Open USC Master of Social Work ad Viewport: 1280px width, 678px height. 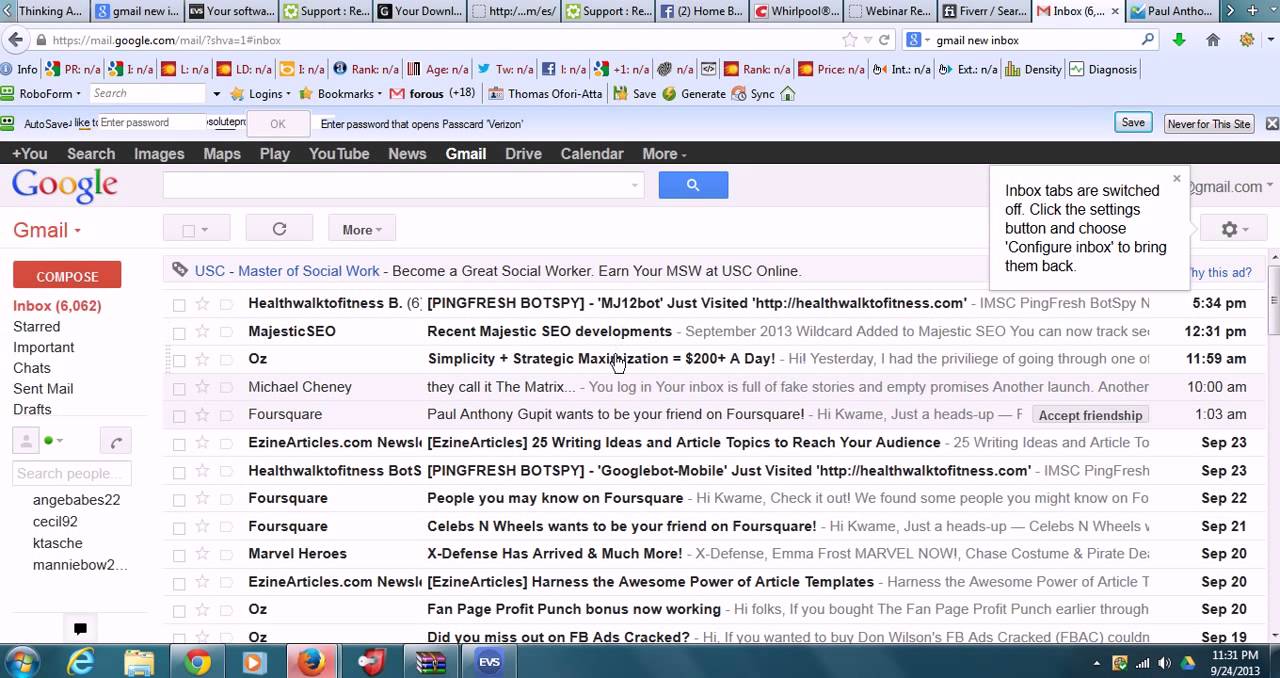287,270
